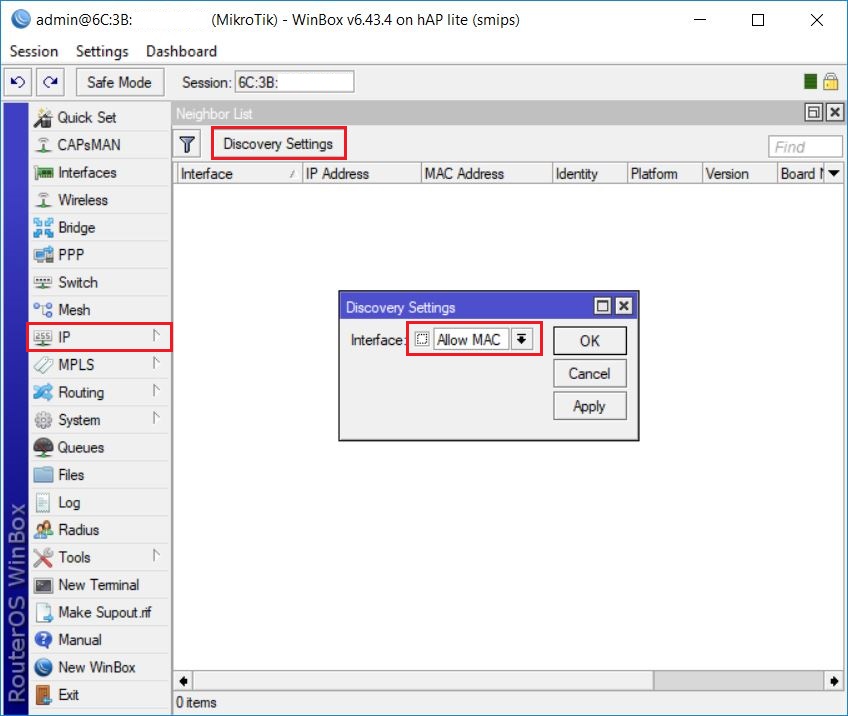Sort by the Identity column
This screenshot has height=716, width=848.
click(x=589, y=174)
